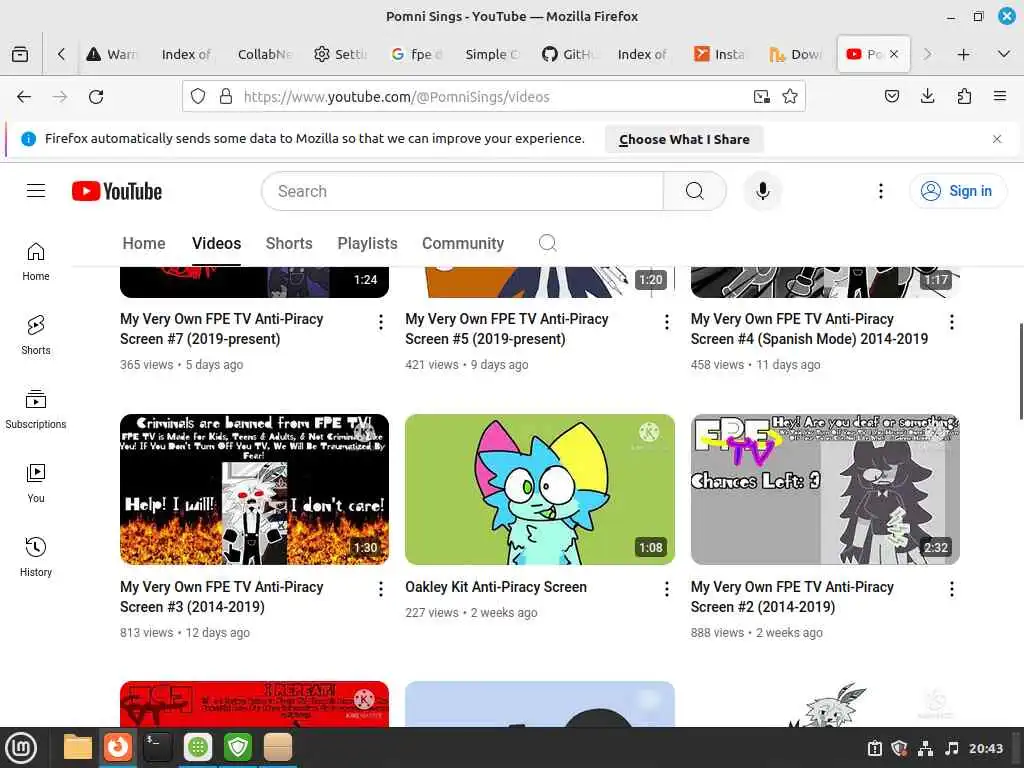Start voice search with microphone icon
The height and width of the screenshot is (768, 1024).
coord(762,191)
